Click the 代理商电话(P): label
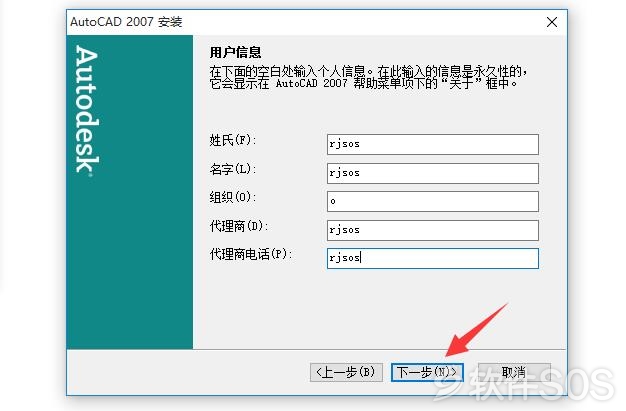This screenshot has height=411, width=626. tap(251, 254)
